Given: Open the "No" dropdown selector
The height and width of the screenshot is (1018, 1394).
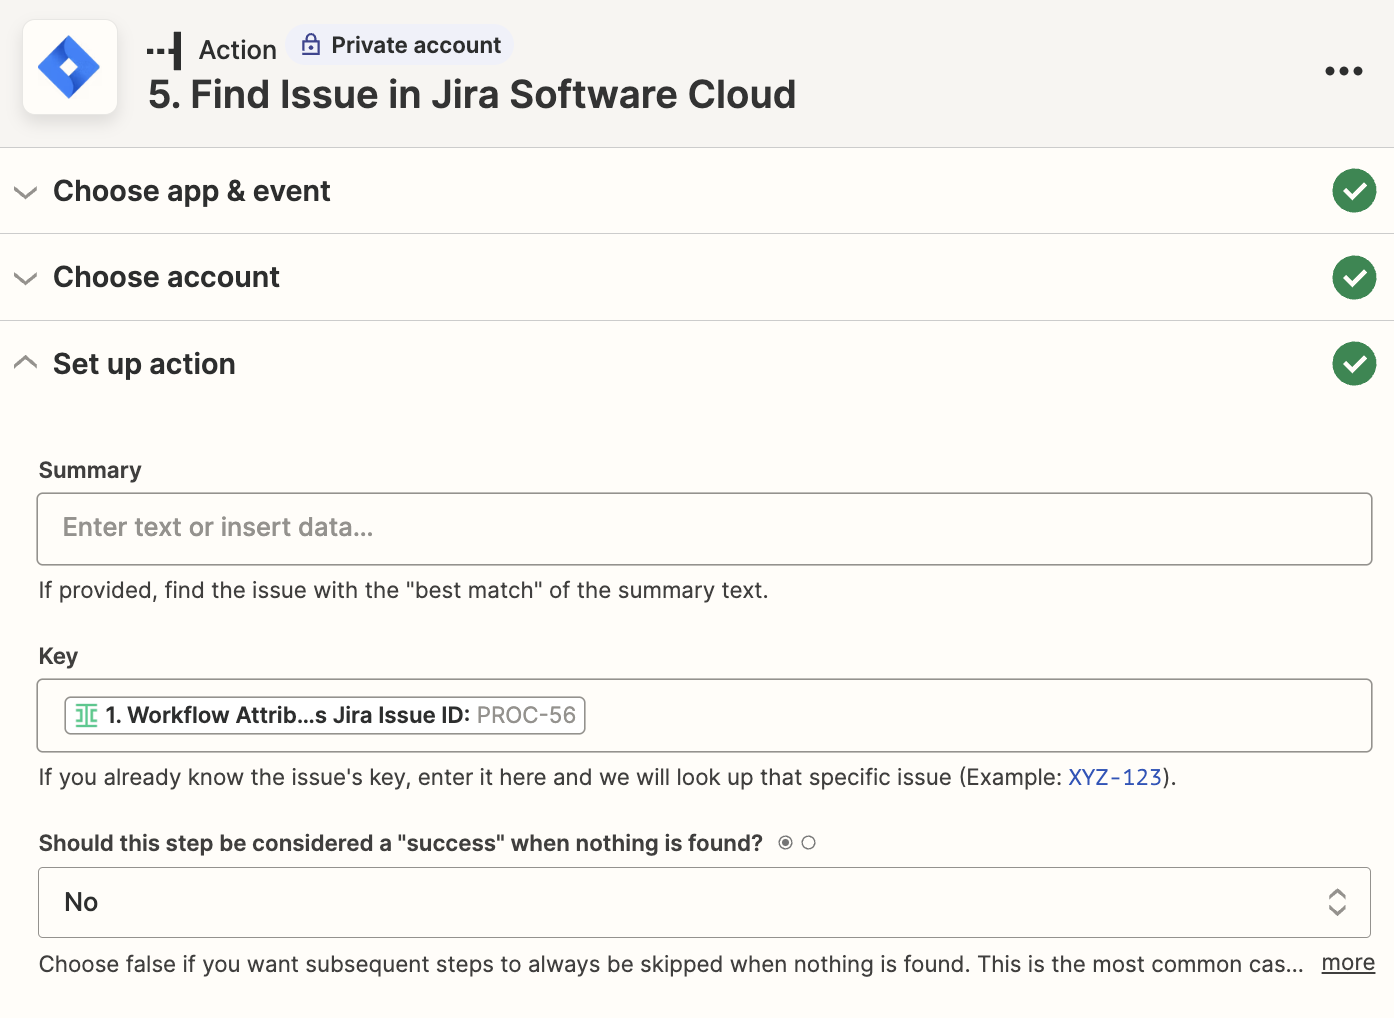Looking at the screenshot, I should 704,902.
